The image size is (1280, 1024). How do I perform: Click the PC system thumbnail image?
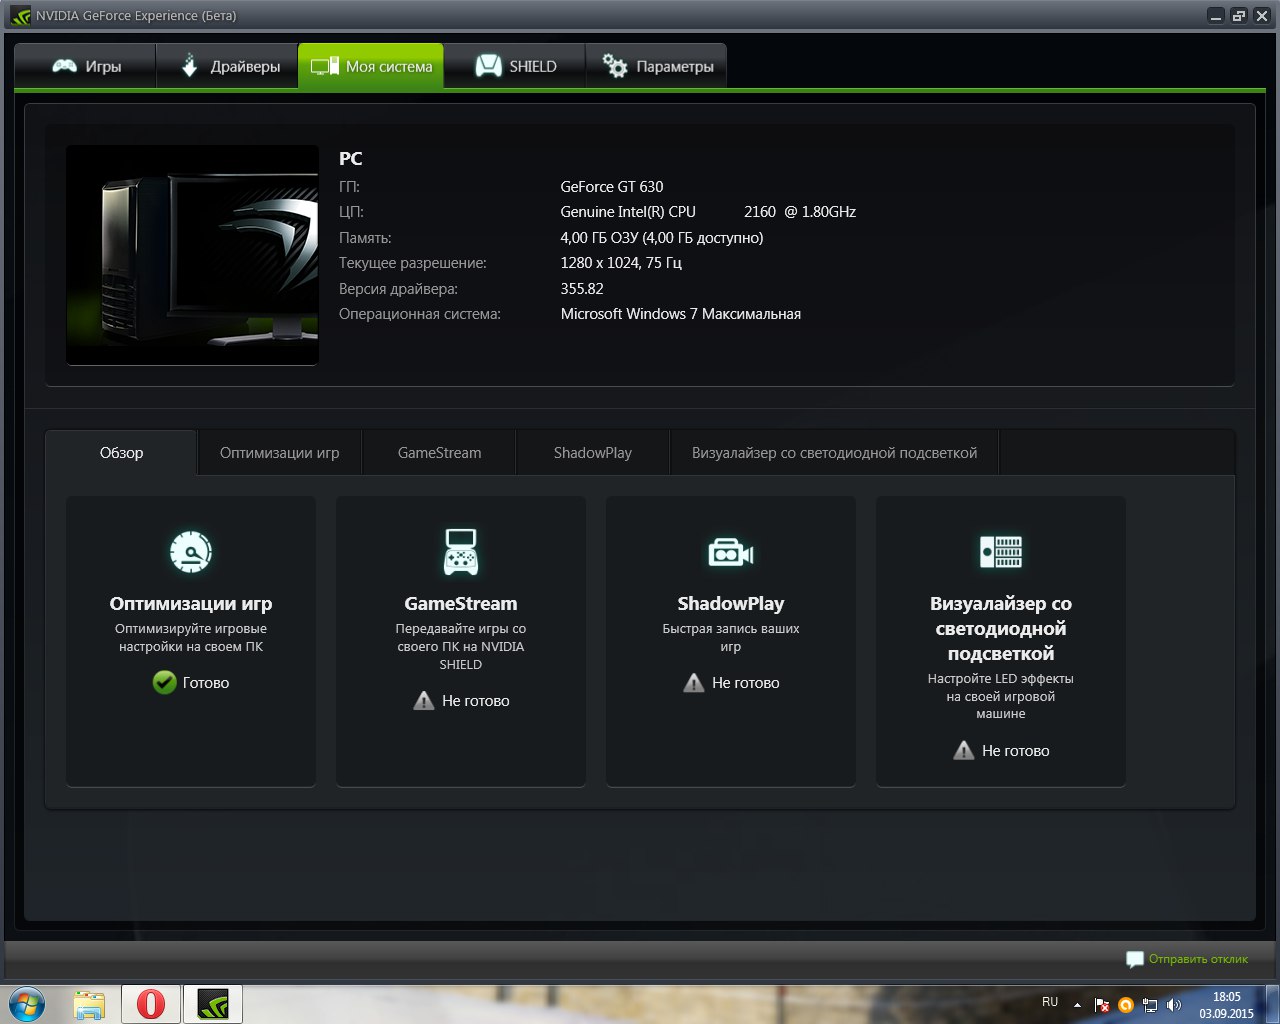tap(192, 255)
